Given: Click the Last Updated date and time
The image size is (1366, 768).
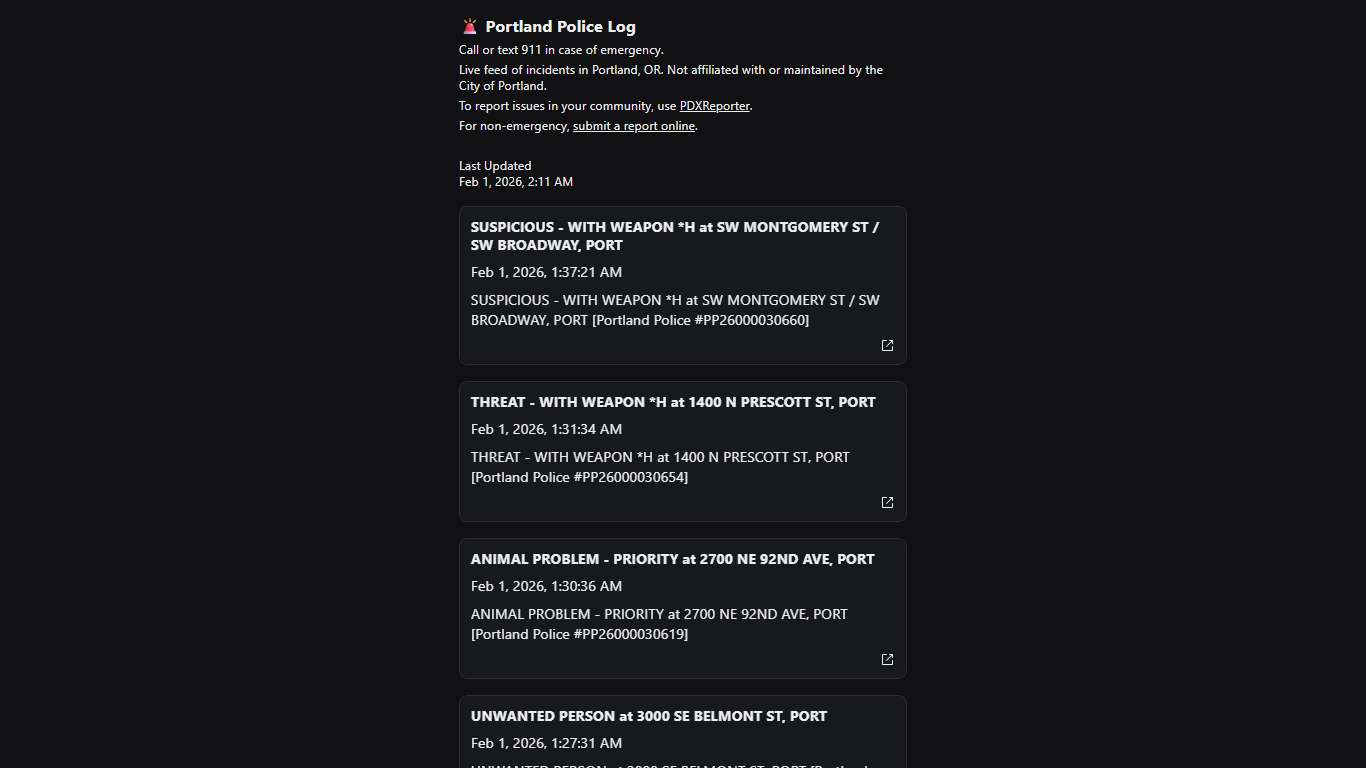Looking at the screenshot, I should (516, 182).
